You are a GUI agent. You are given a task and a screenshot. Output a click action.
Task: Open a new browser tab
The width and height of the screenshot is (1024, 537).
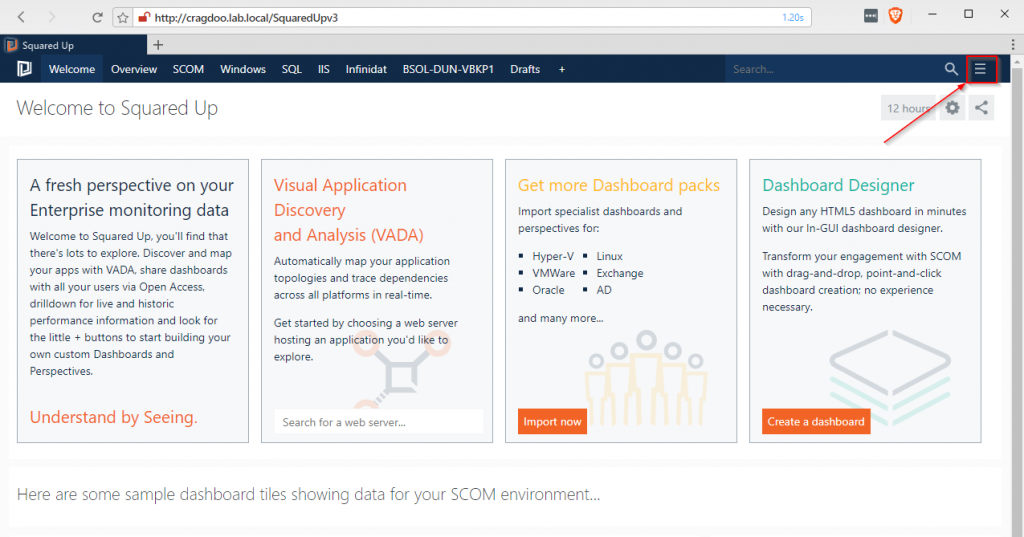(x=158, y=45)
